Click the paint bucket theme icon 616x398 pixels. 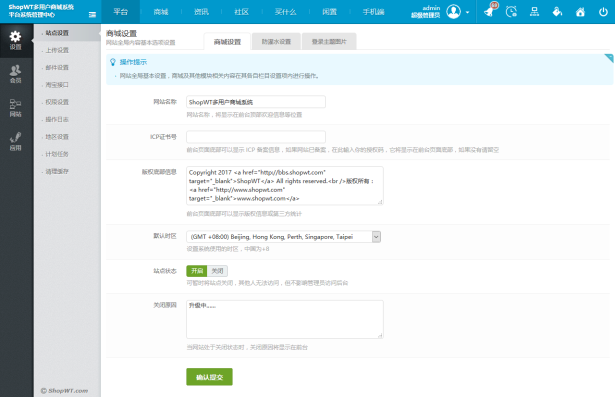[x=557, y=12]
